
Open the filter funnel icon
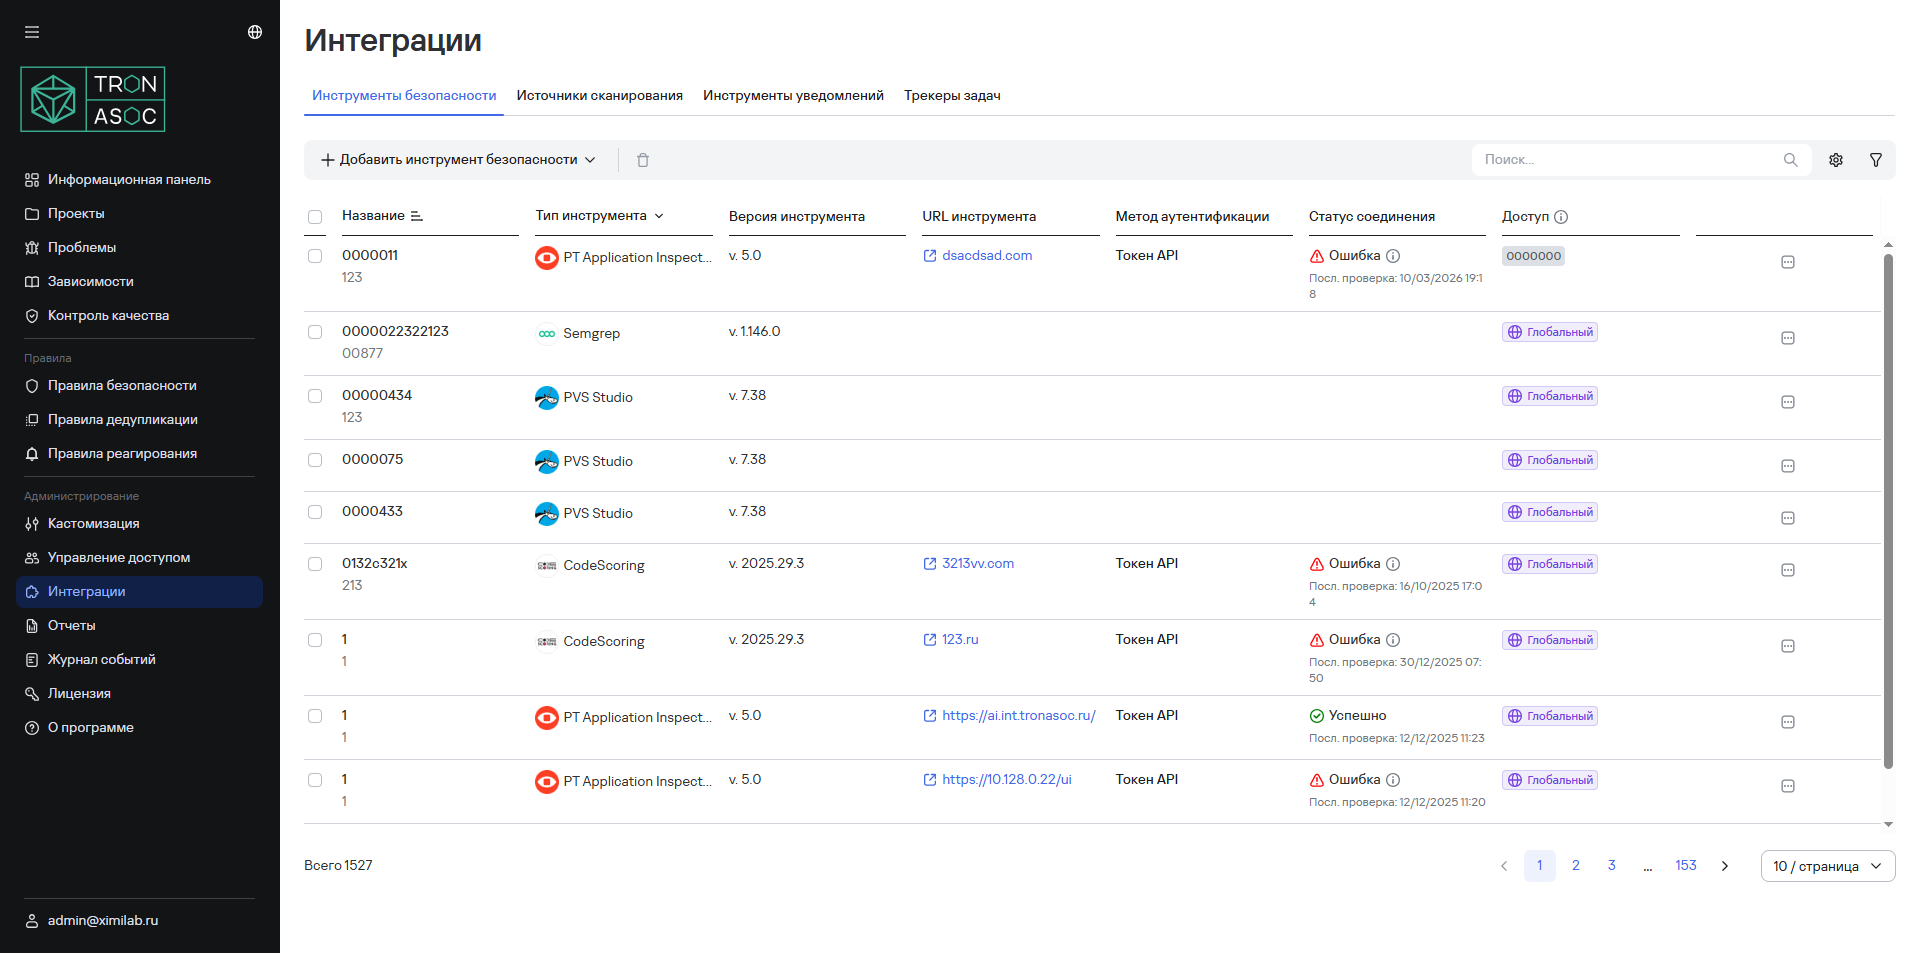coord(1876,160)
